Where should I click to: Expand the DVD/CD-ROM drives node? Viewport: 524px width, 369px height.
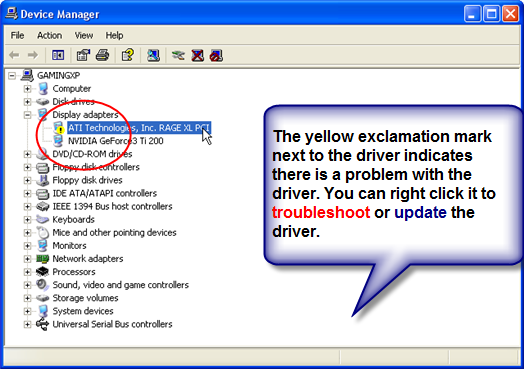tap(27, 154)
